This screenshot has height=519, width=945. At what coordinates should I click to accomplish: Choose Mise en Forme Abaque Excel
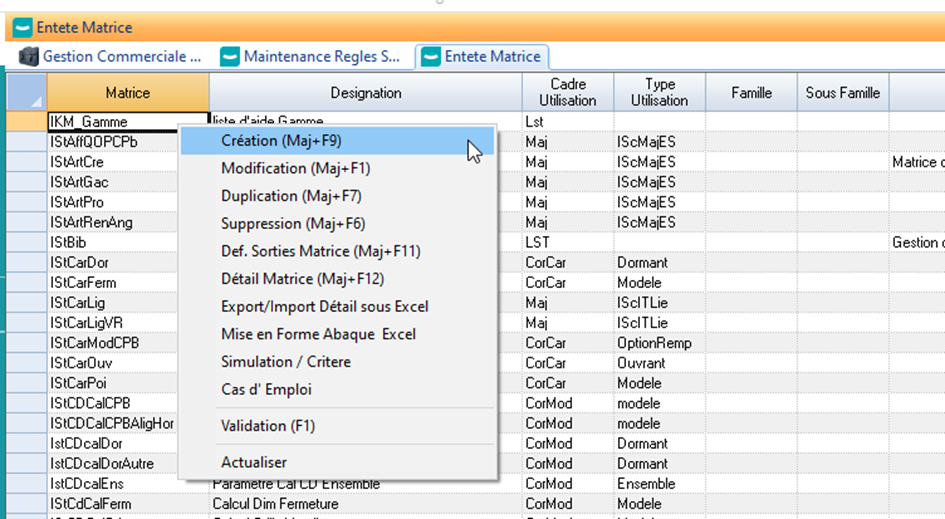318,334
